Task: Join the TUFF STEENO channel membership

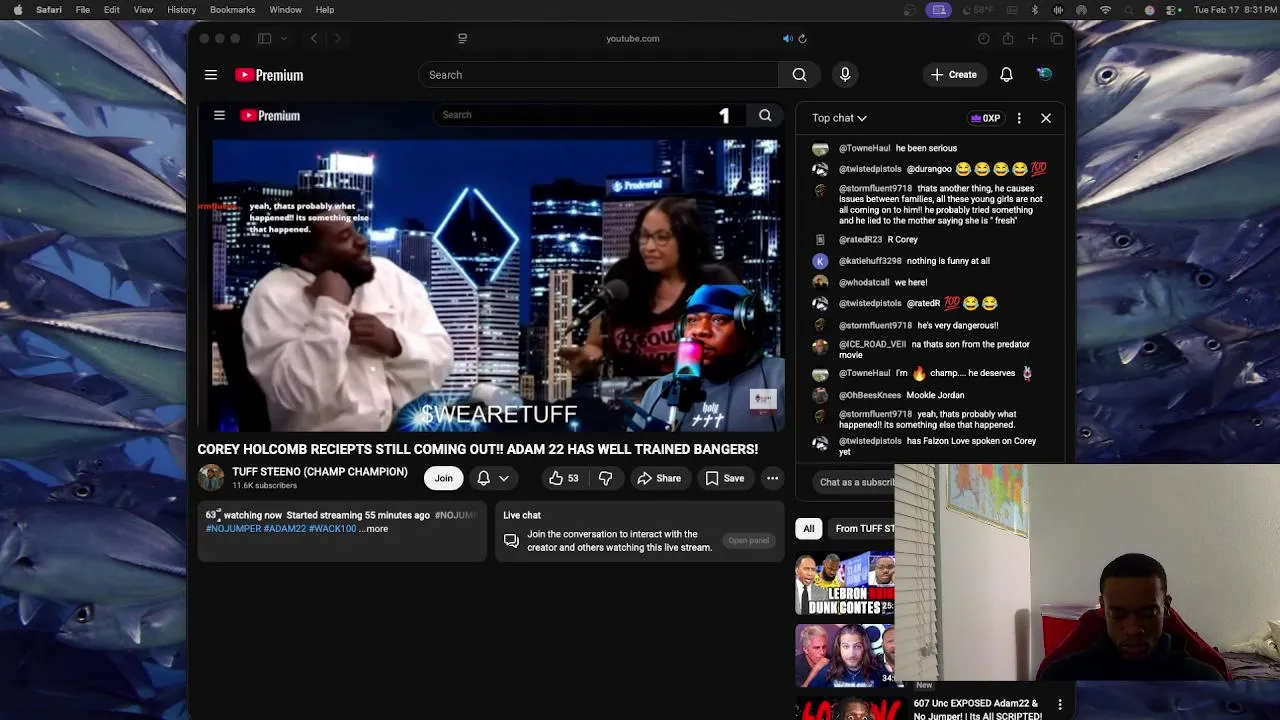Action: 443,478
